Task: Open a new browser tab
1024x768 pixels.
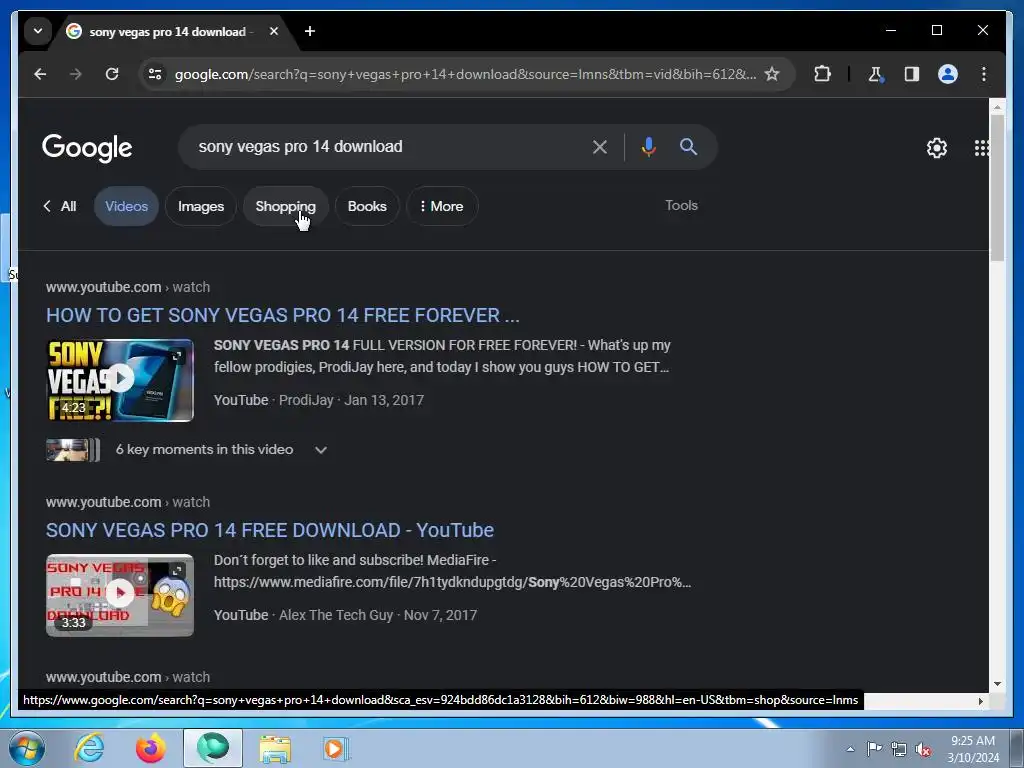Action: click(310, 31)
